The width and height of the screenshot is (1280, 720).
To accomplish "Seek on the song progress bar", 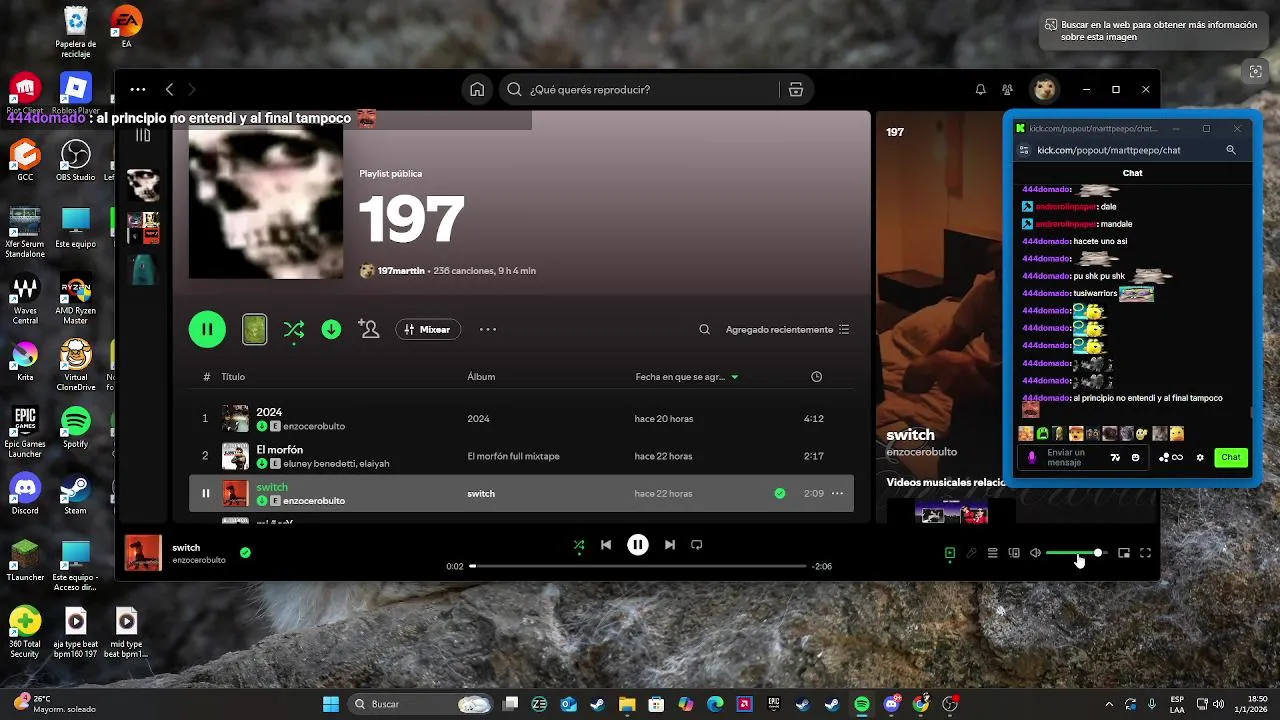I will pyautogui.click(x=638, y=566).
